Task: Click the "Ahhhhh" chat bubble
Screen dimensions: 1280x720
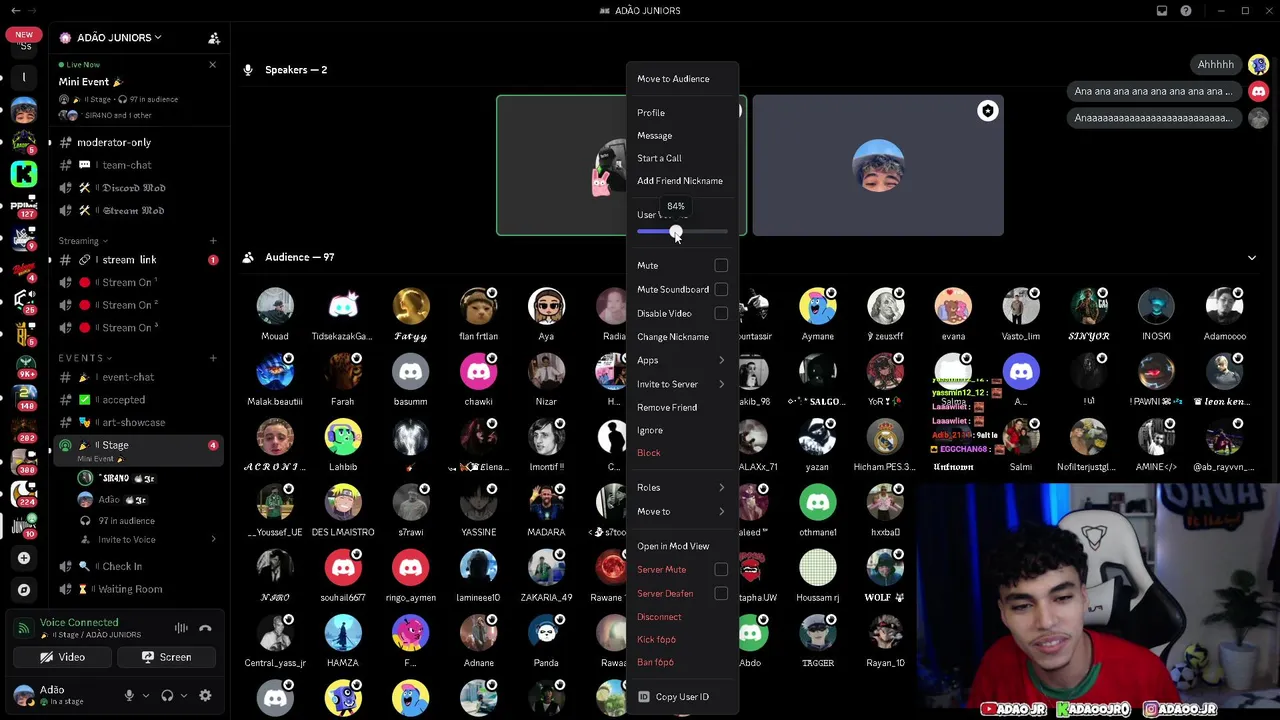Action: [1216, 65]
